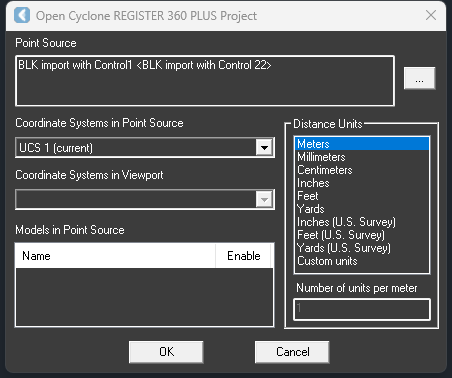Select Yards (U.S. Survey) unit
Viewport: 452px width, 378px height.
(x=362, y=248)
